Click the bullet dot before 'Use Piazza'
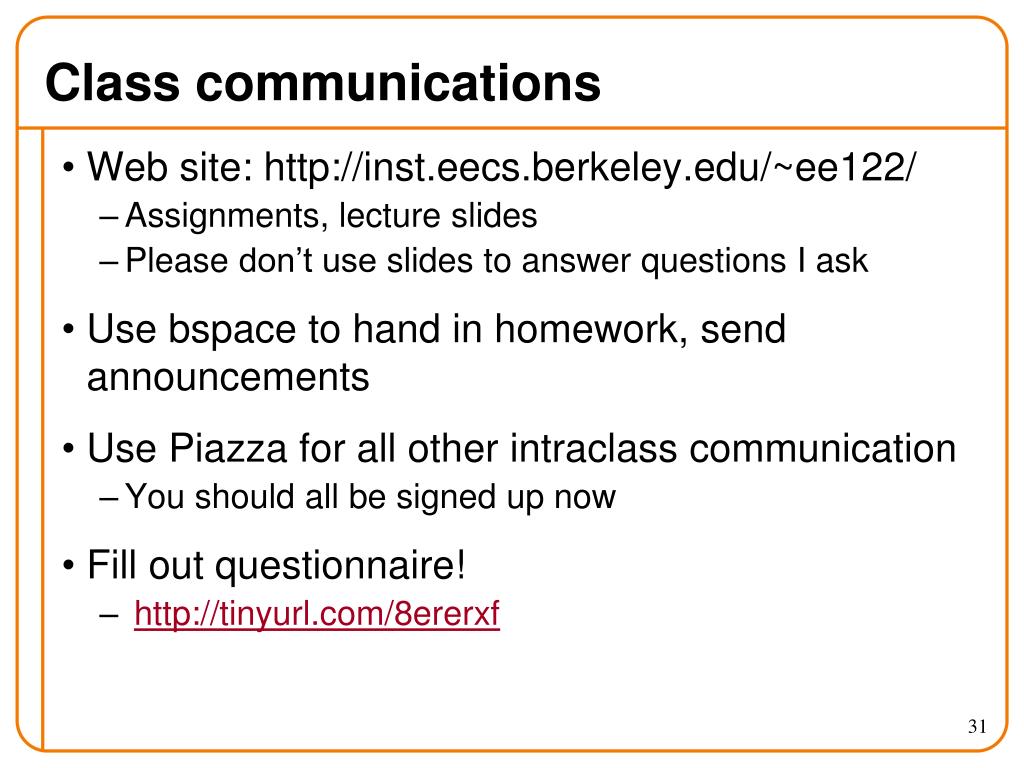1024x768 pixels. (69, 450)
